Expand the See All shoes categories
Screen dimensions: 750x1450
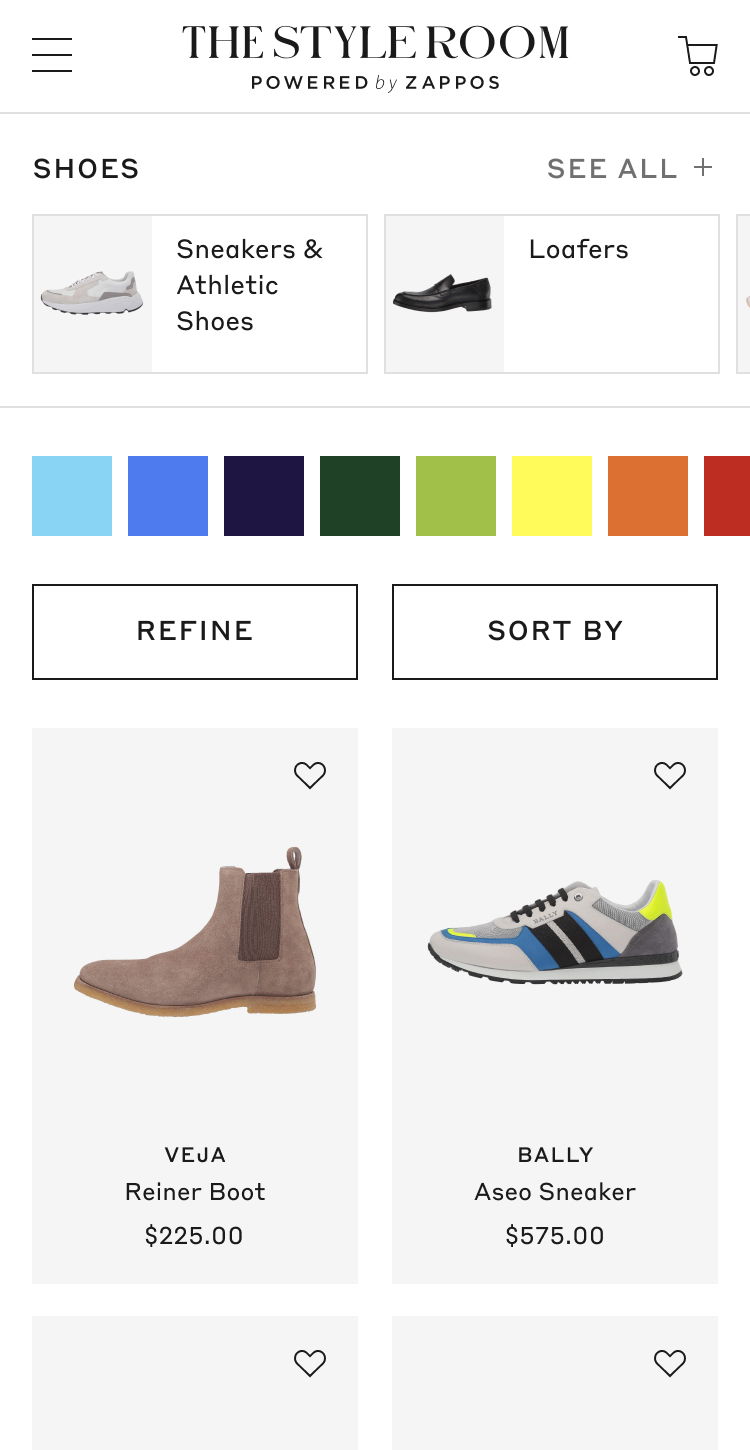pos(630,169)
